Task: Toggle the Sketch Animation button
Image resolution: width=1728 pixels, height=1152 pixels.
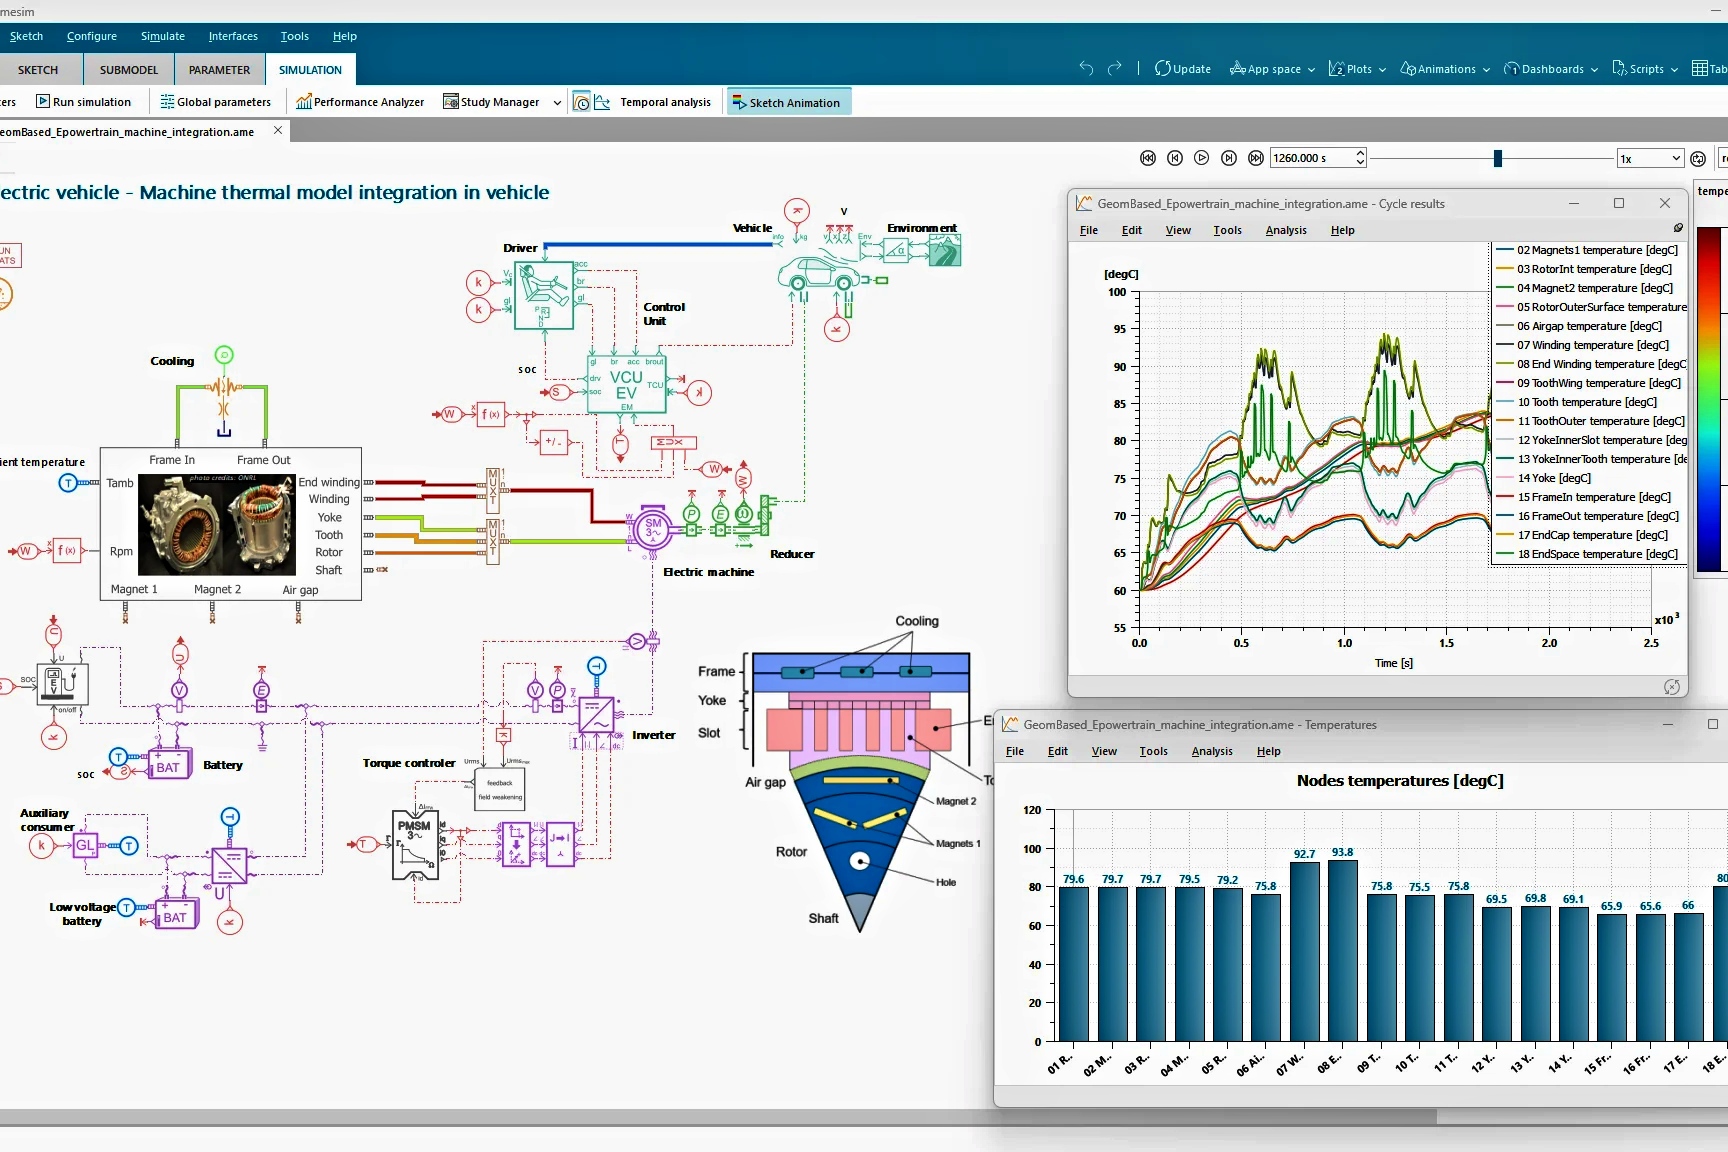Action: [x=787, y=102]
